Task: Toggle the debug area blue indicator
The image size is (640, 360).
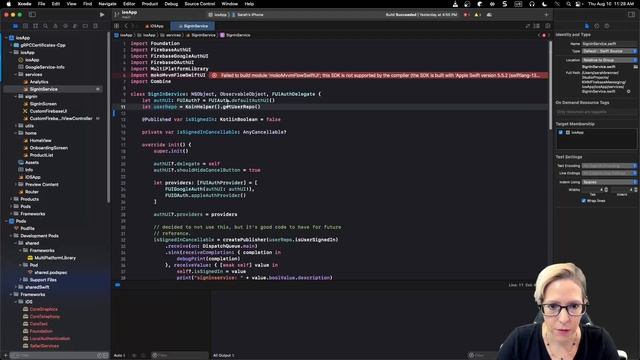Action: (x=118, y=285)
